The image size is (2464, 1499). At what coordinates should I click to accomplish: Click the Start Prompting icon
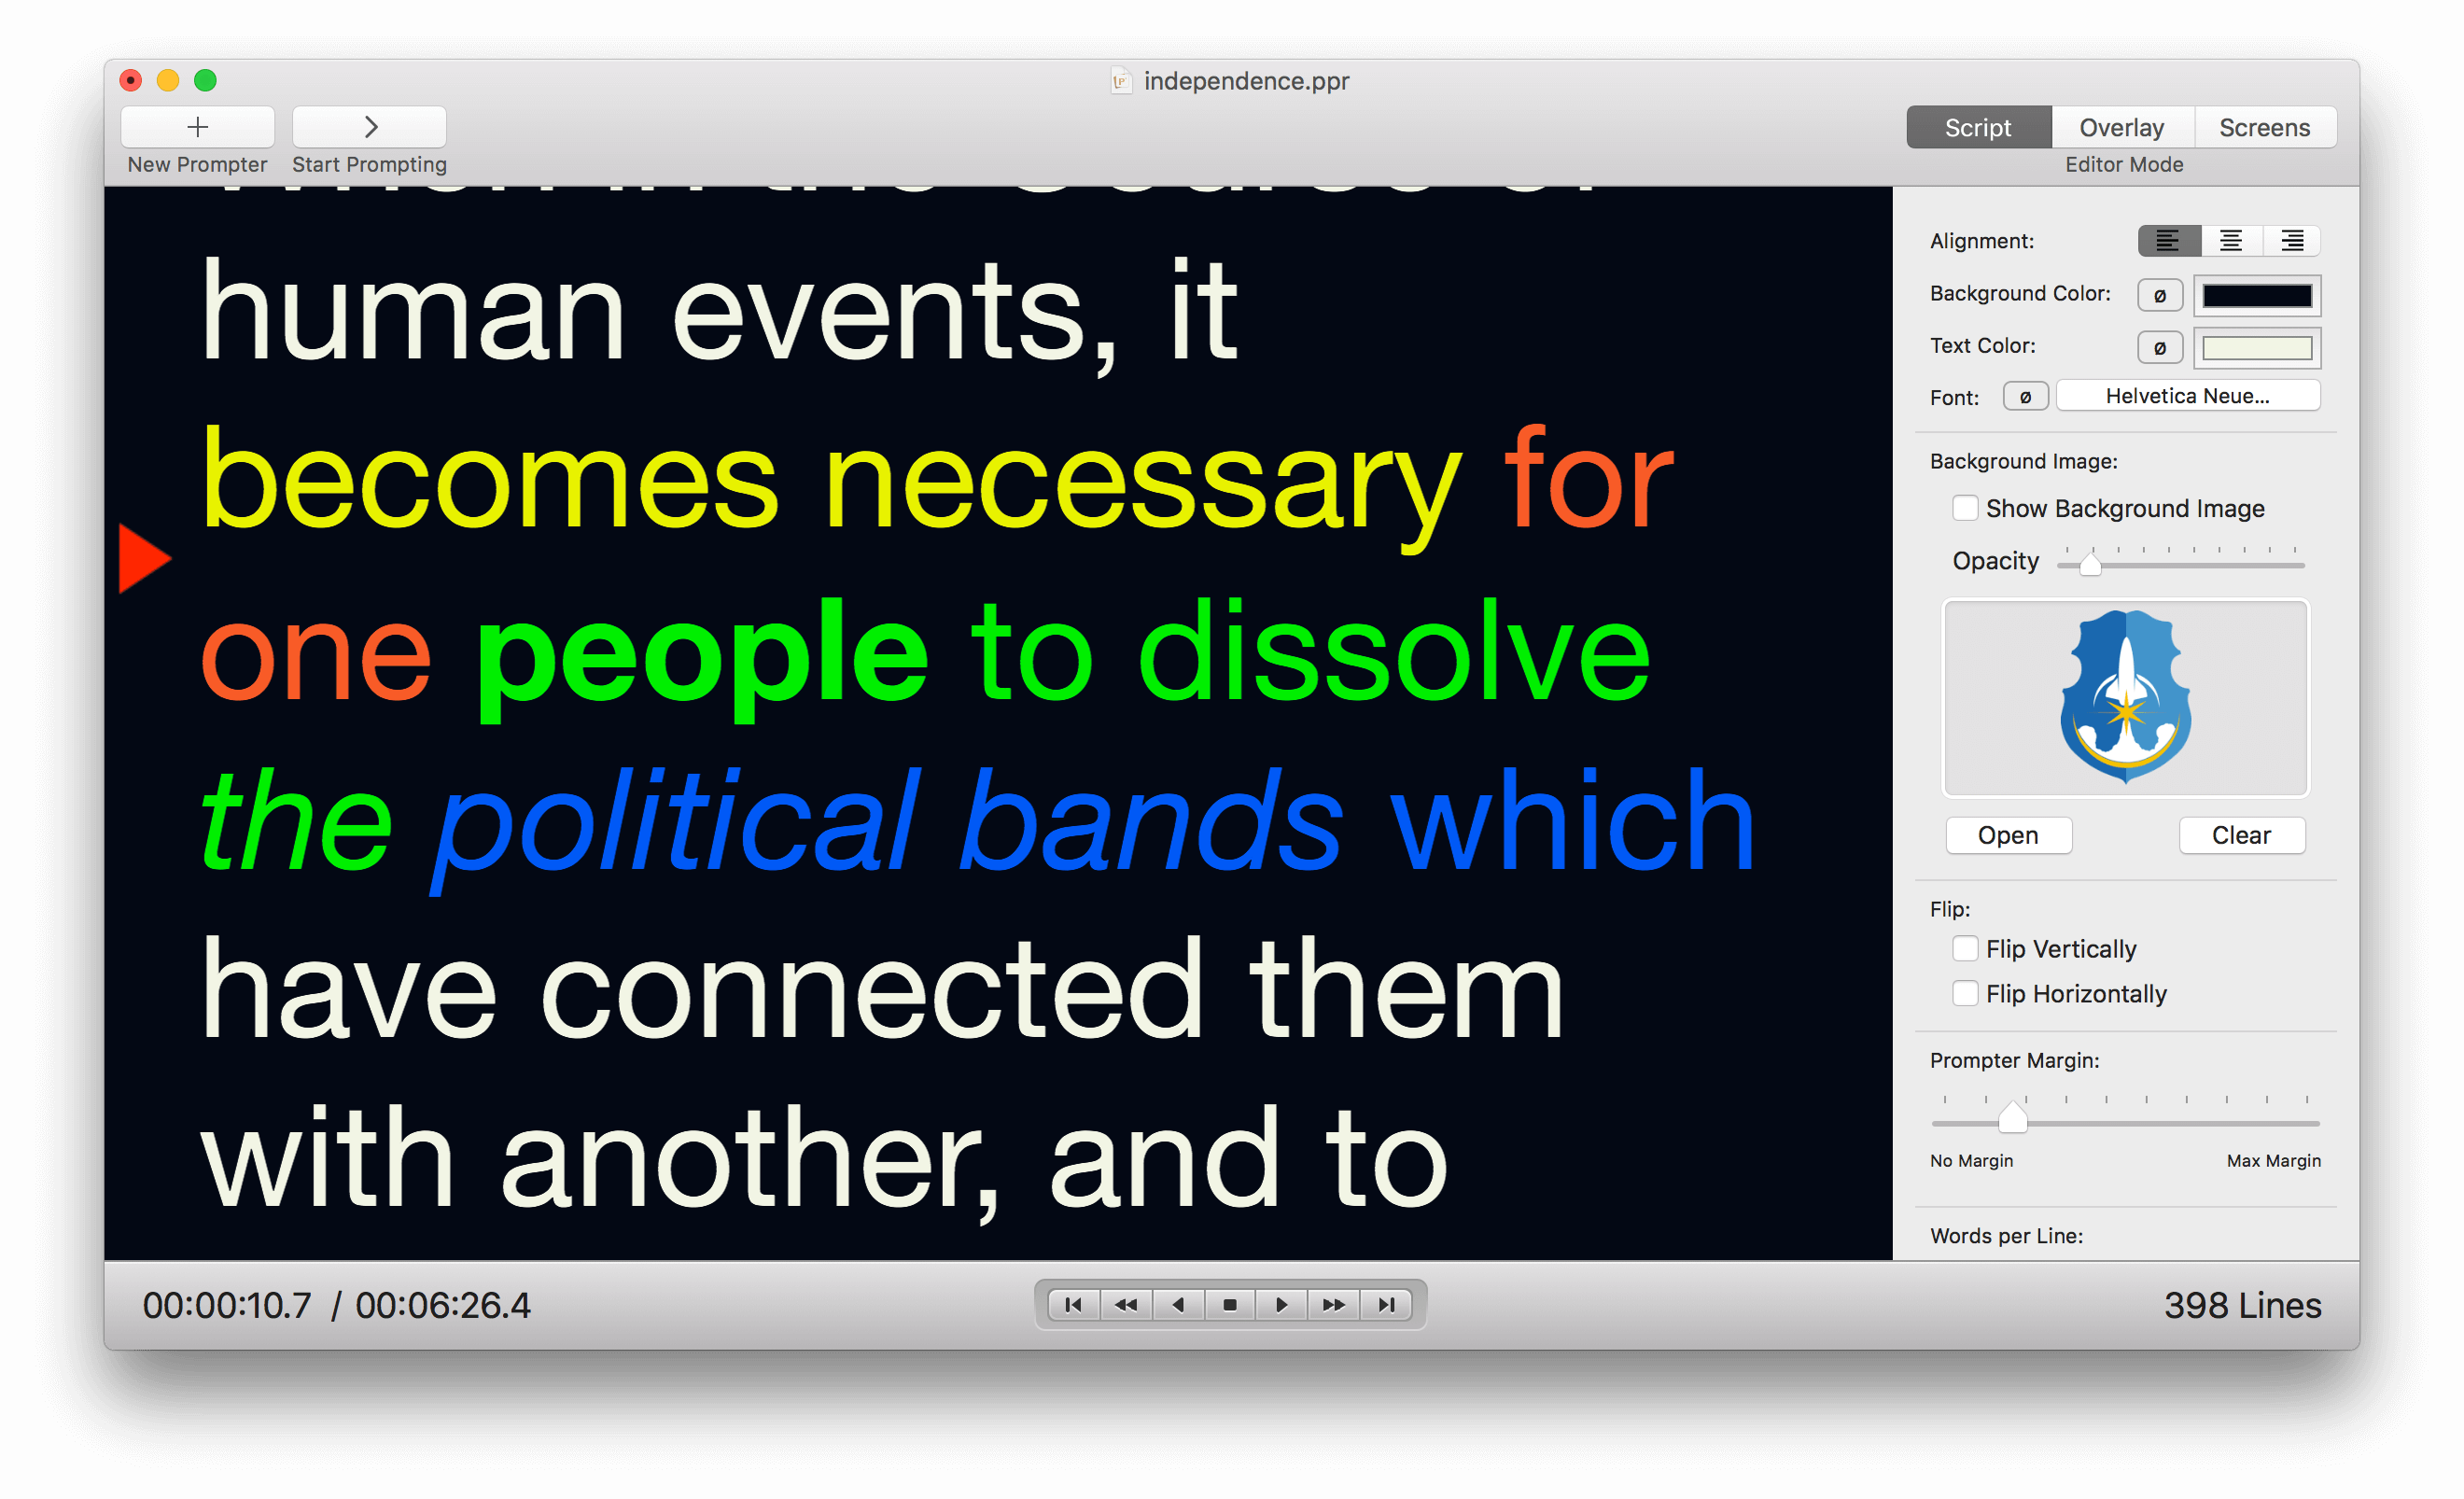pyautogui.click(x=368, y=127)
